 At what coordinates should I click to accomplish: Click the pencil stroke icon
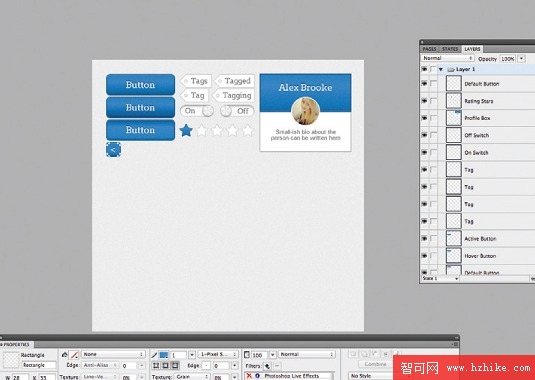[154, 355]
